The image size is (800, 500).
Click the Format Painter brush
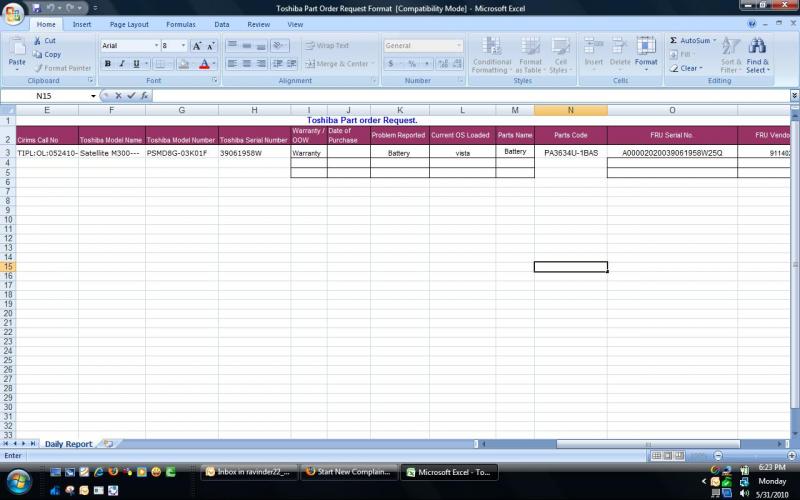tap(38, 68)
